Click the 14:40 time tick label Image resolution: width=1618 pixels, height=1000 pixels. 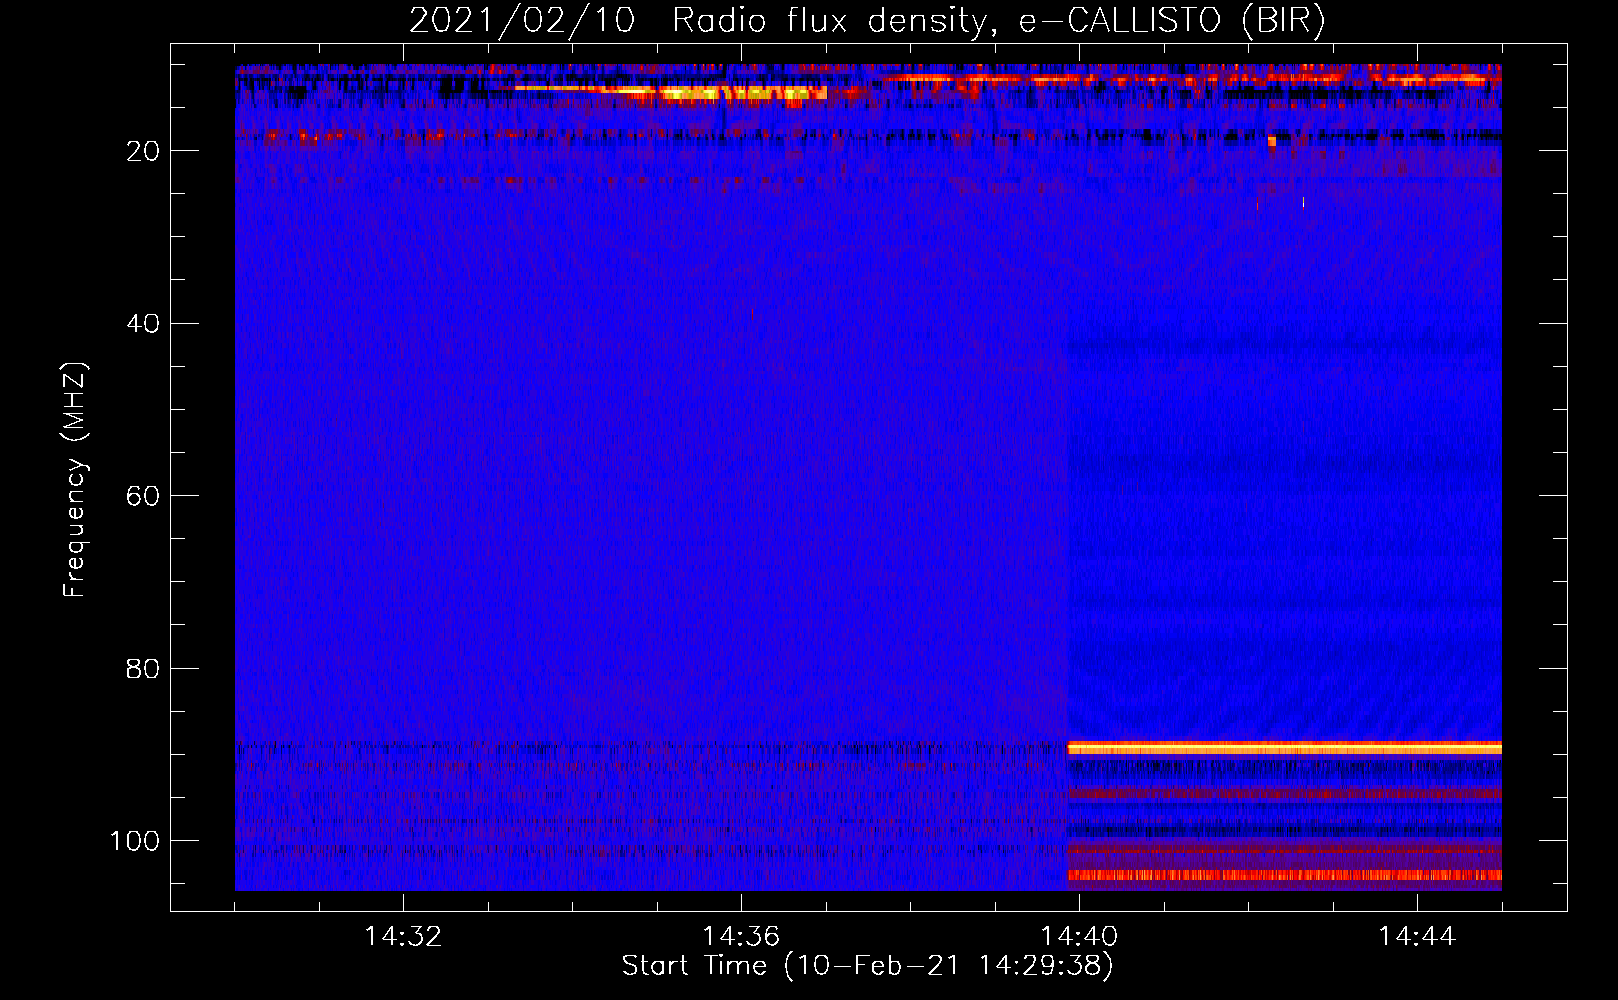click(x=1079, y=937)
